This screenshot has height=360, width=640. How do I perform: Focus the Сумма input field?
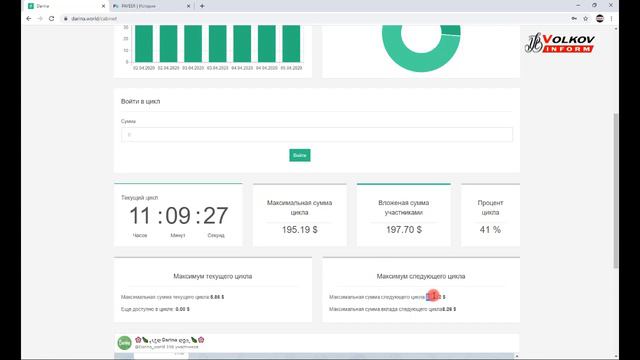pyautogui.click(x=317, y=135)
